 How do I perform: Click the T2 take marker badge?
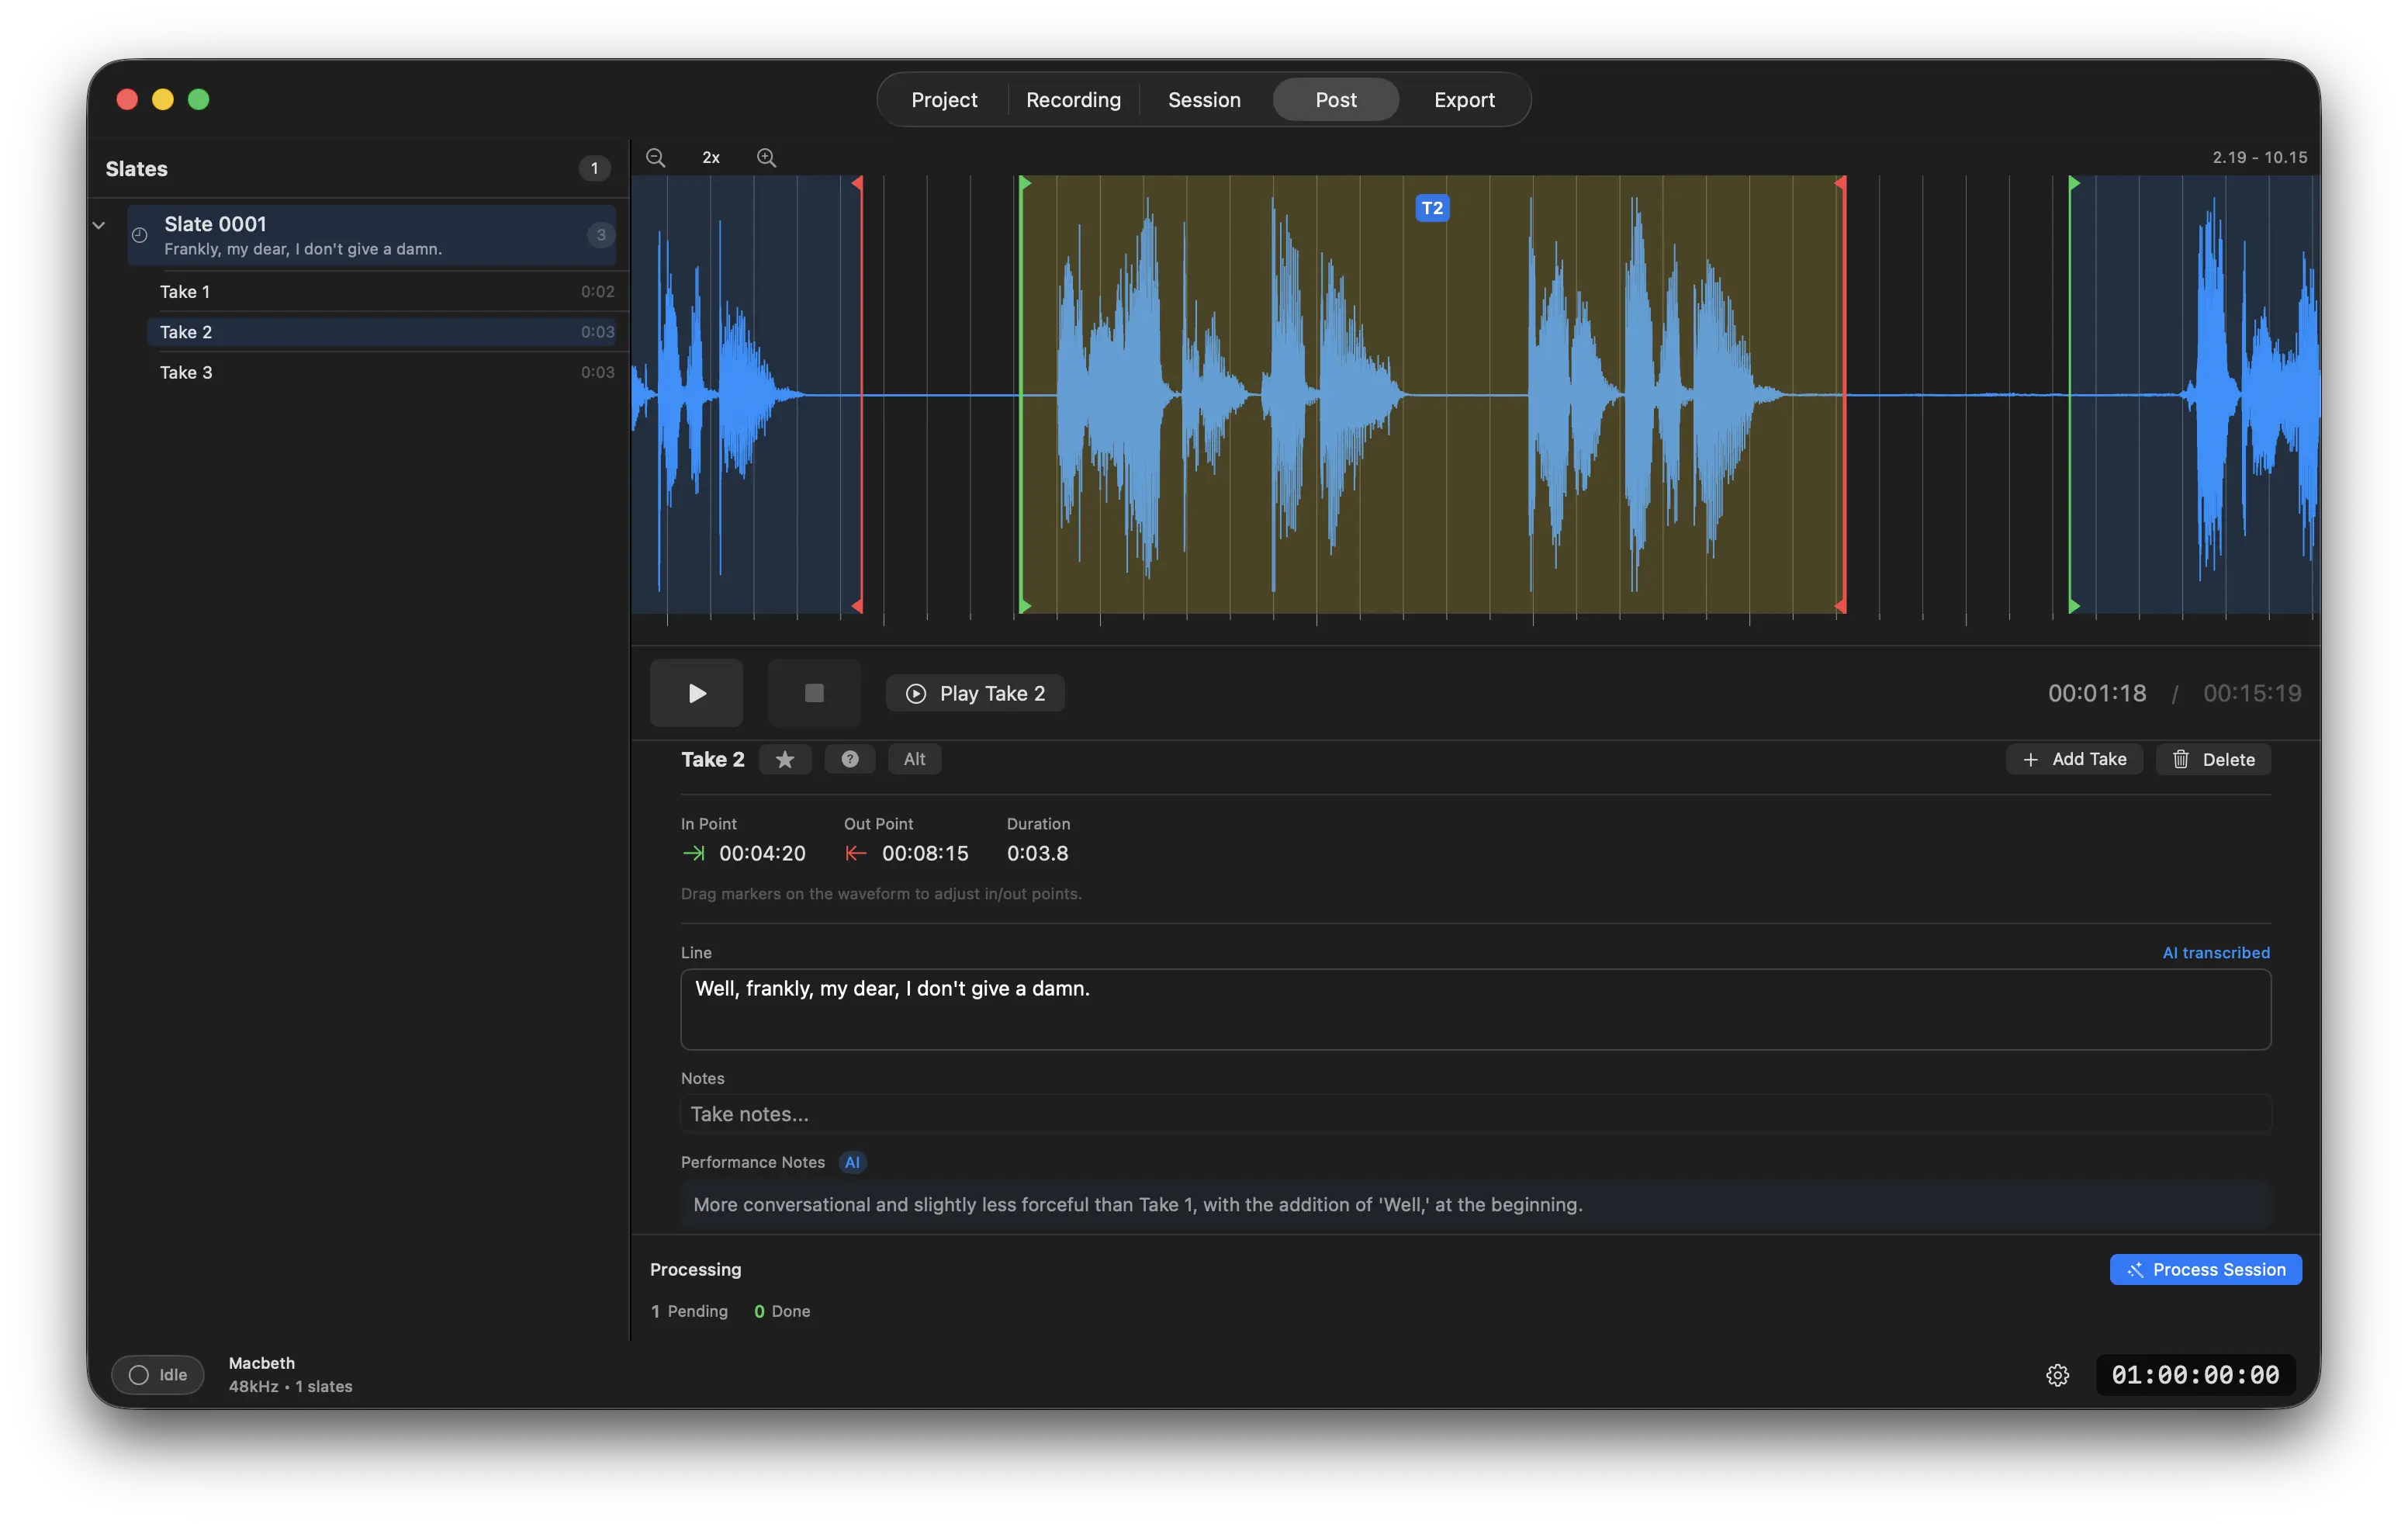1432,208
